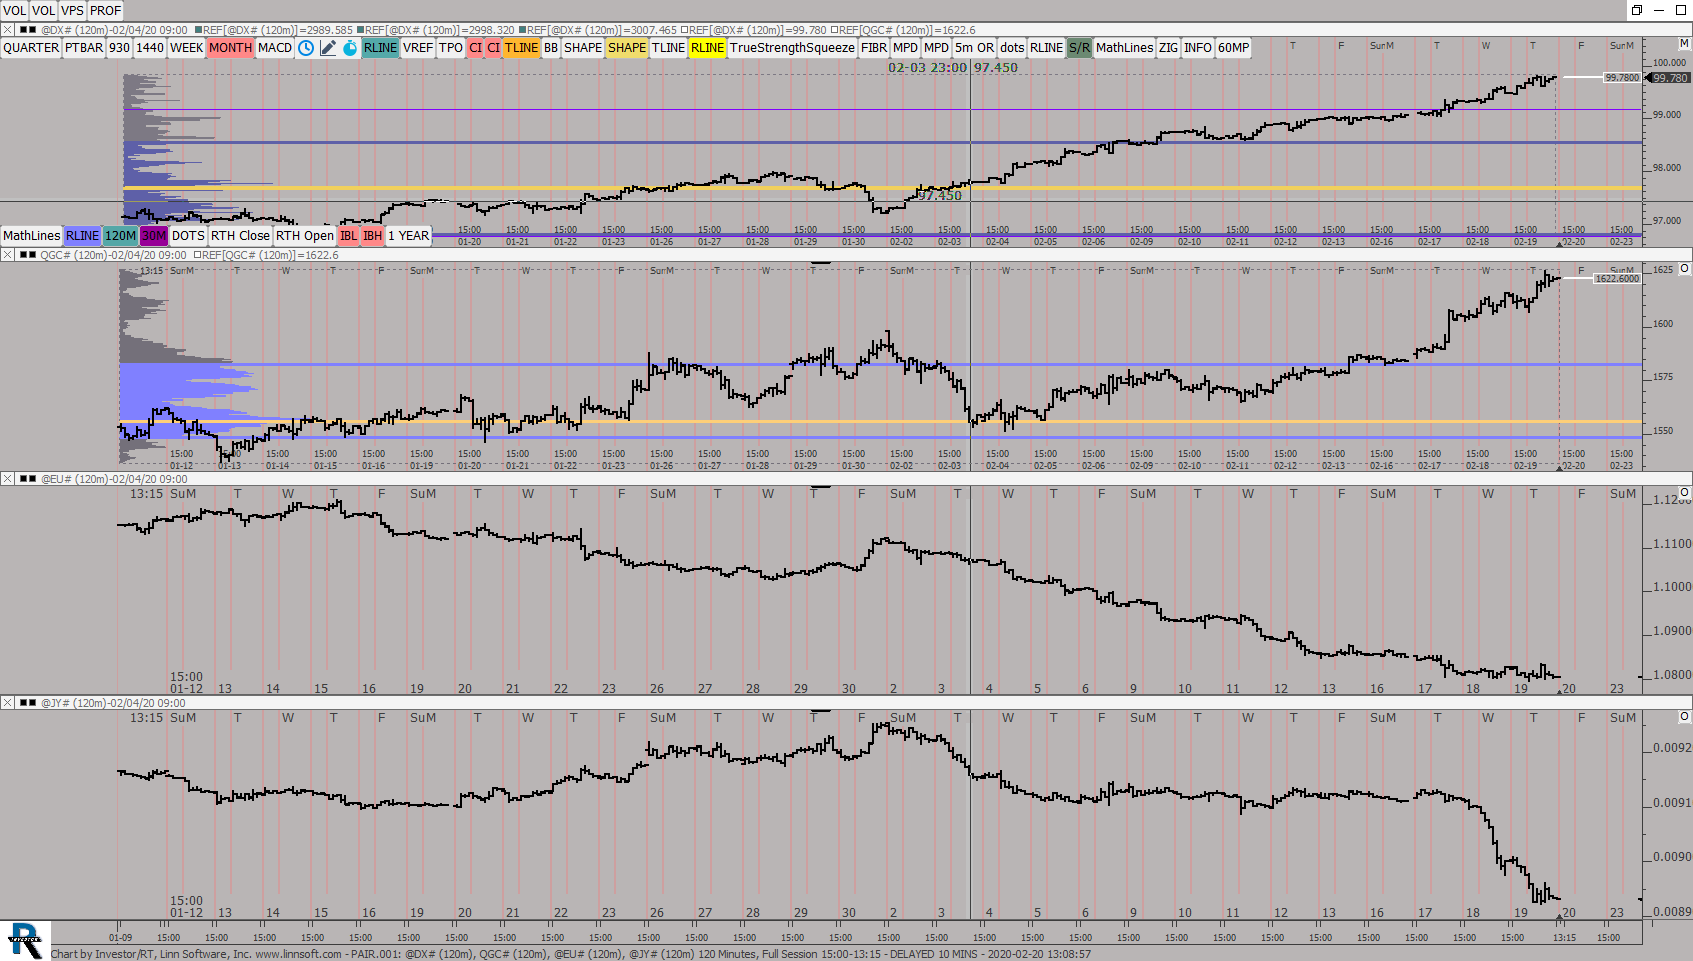This screenshot has width=1693, height=961.
Task: Close the @JY# chart pane
Action: [8, 703]
